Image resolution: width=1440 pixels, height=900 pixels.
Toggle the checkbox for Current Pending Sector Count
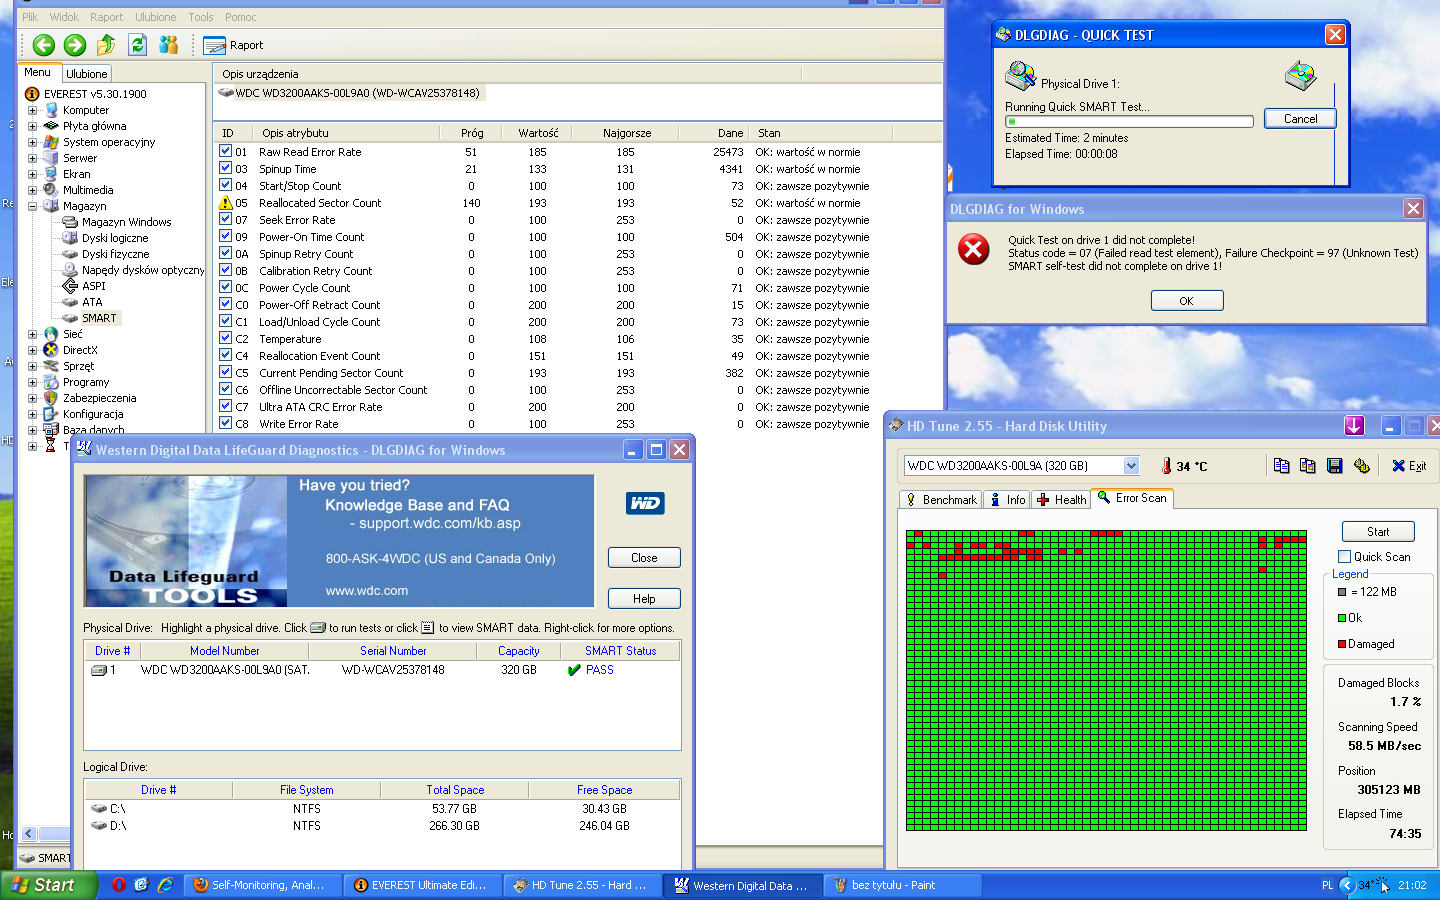click(226, 373)
